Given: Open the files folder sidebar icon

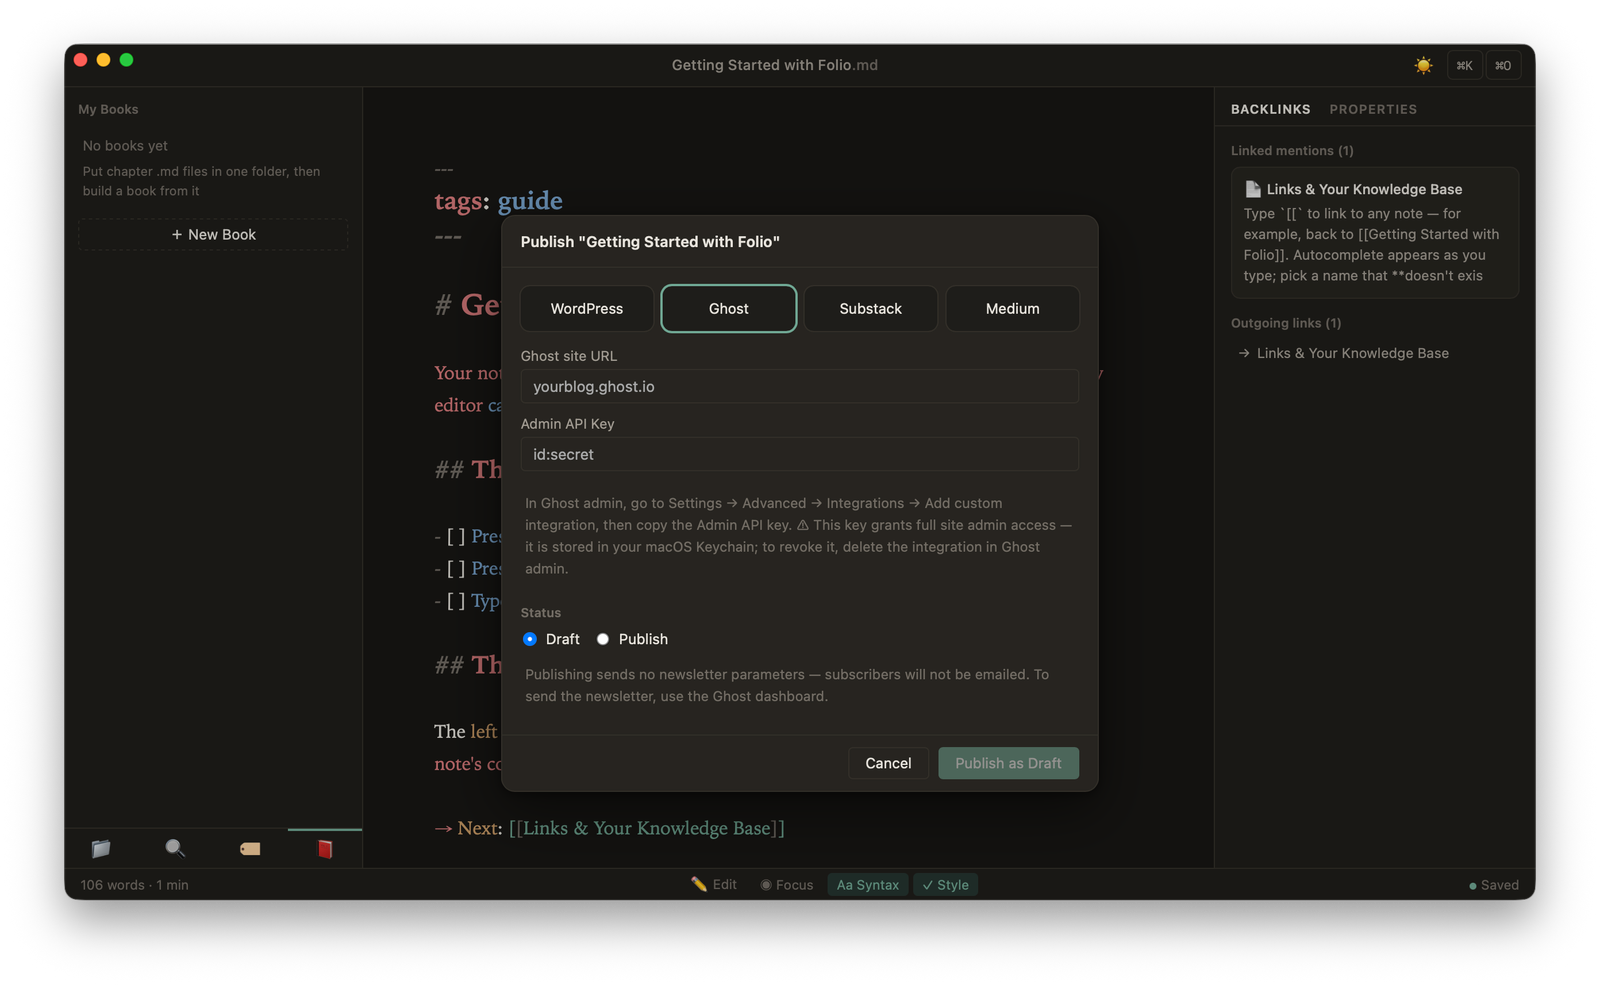Looking at the screenshot, I should [101, 849].
